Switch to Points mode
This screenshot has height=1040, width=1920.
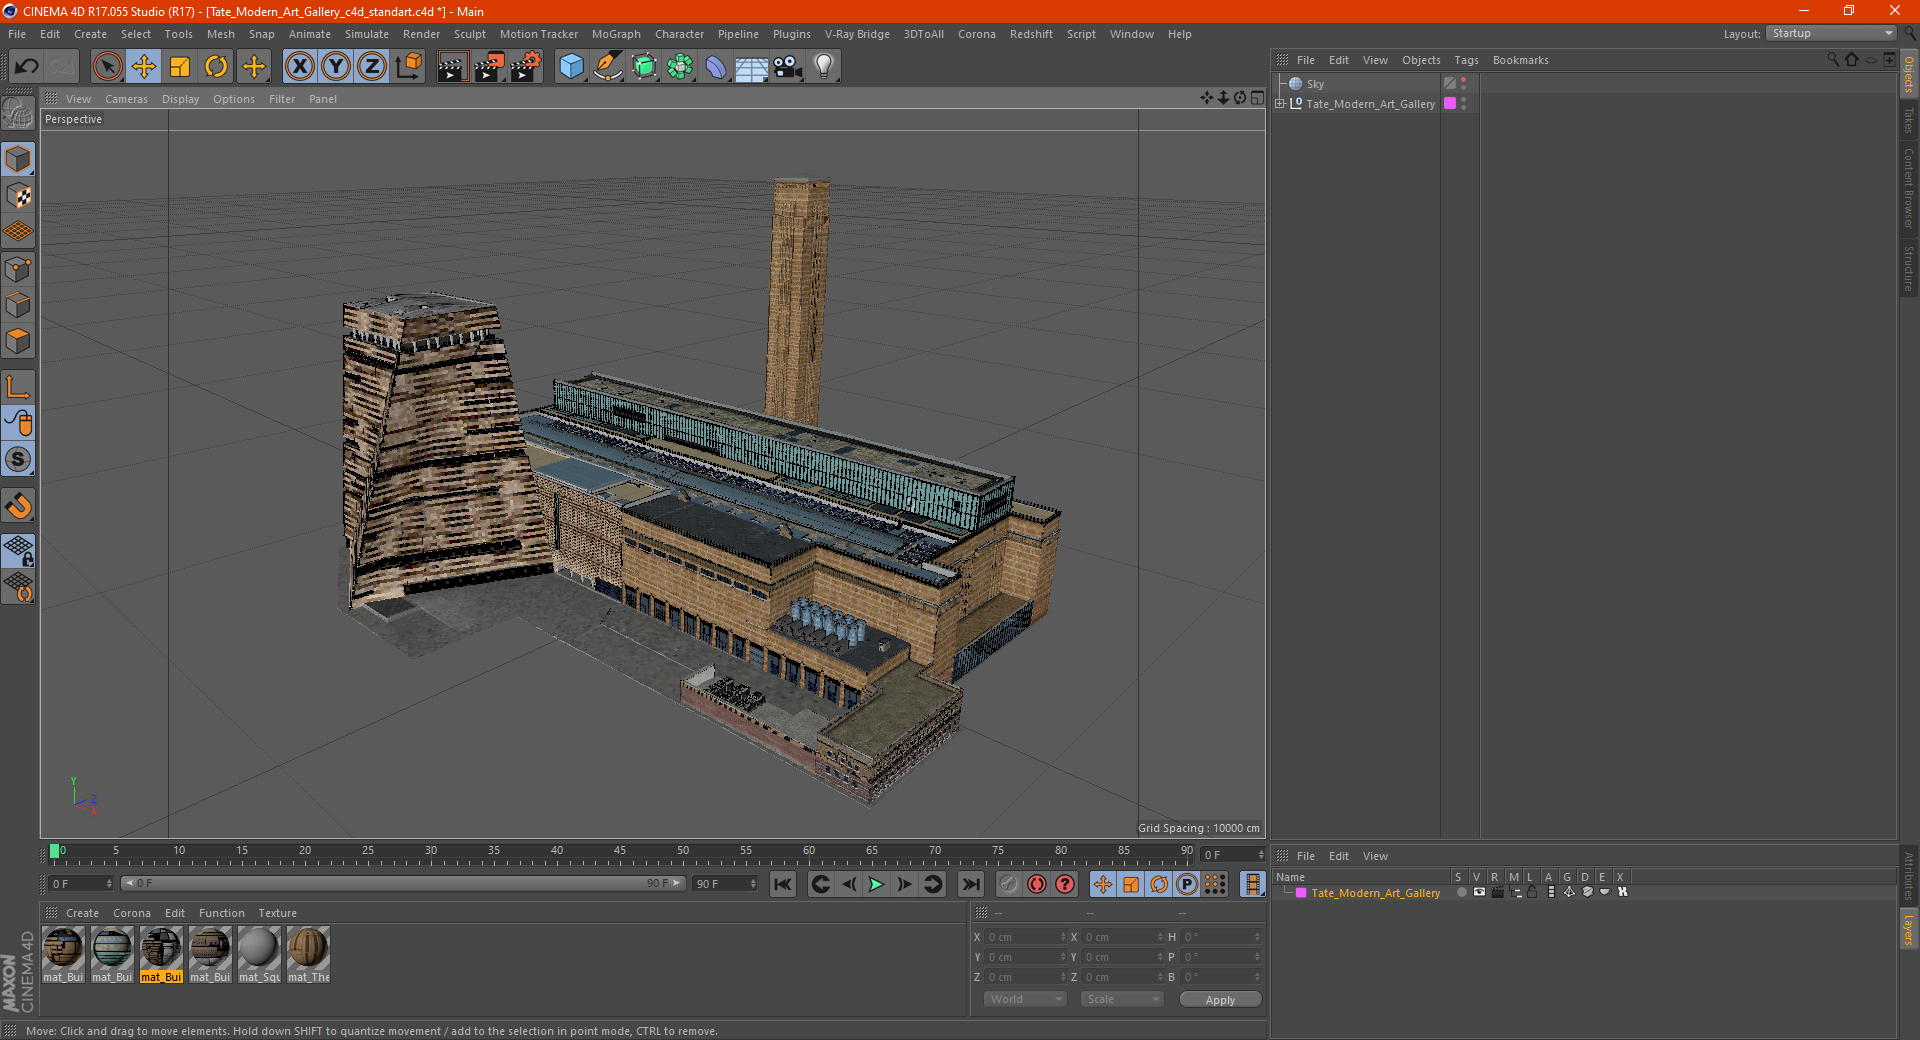18,269
